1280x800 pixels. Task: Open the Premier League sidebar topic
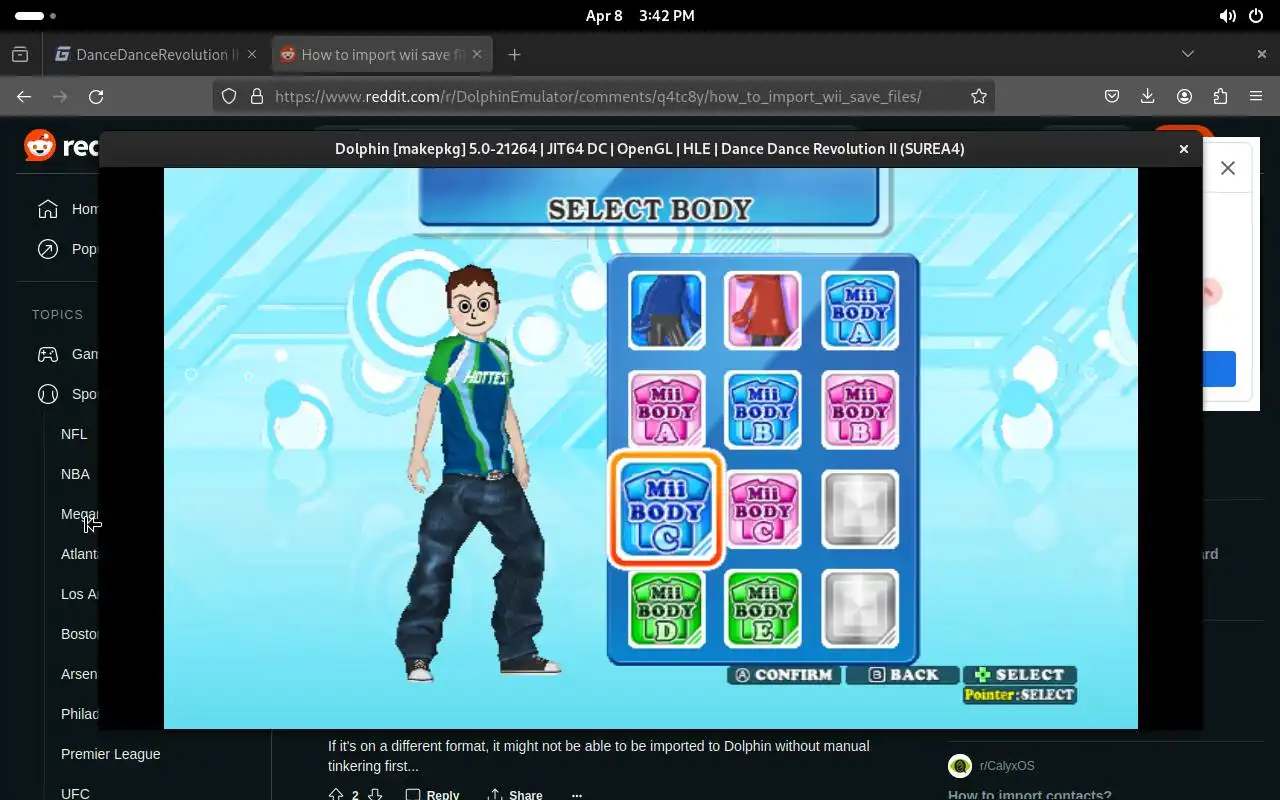[110, 754]
